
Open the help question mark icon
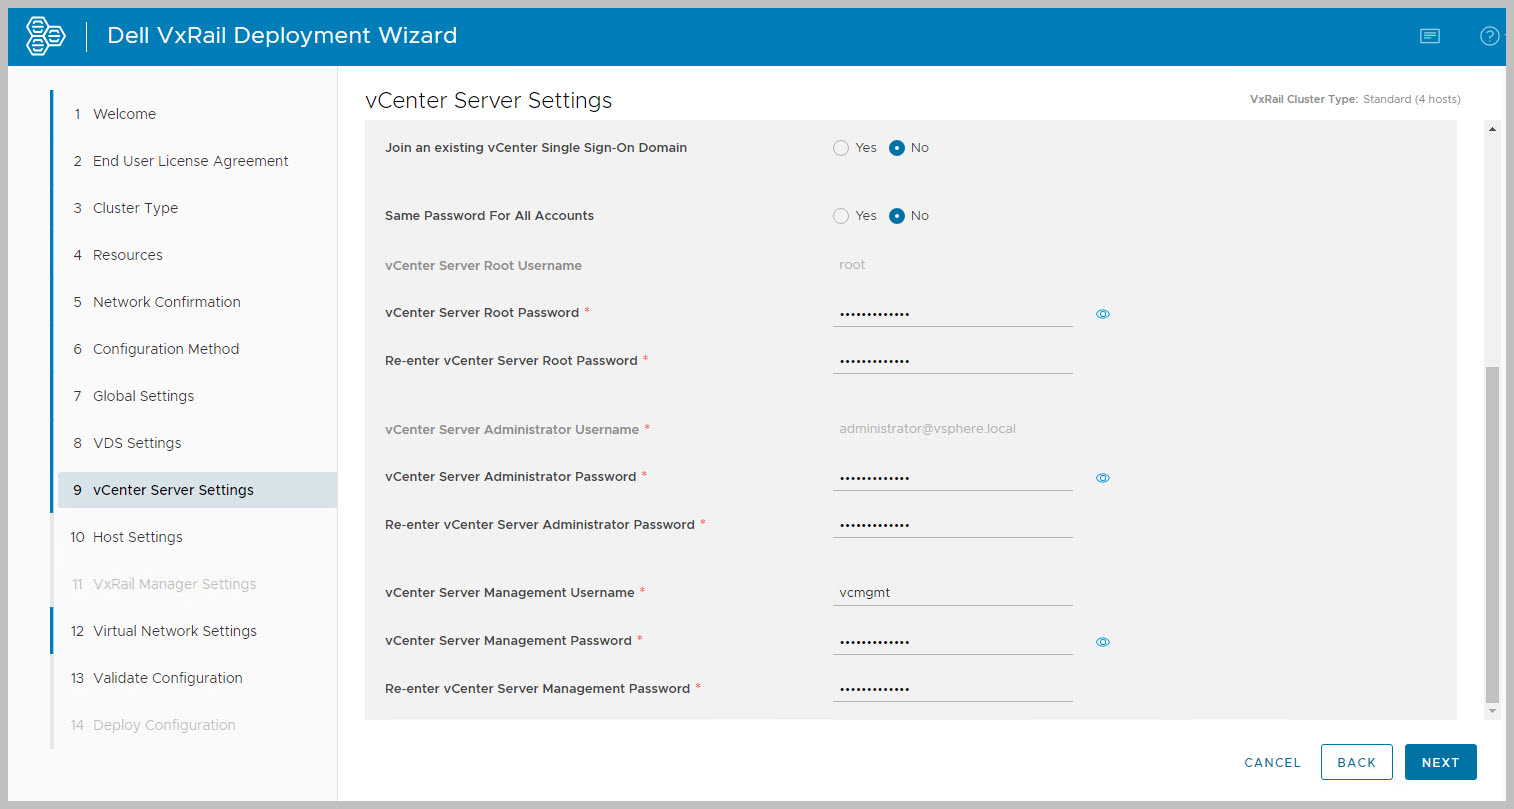point(1489,36)
